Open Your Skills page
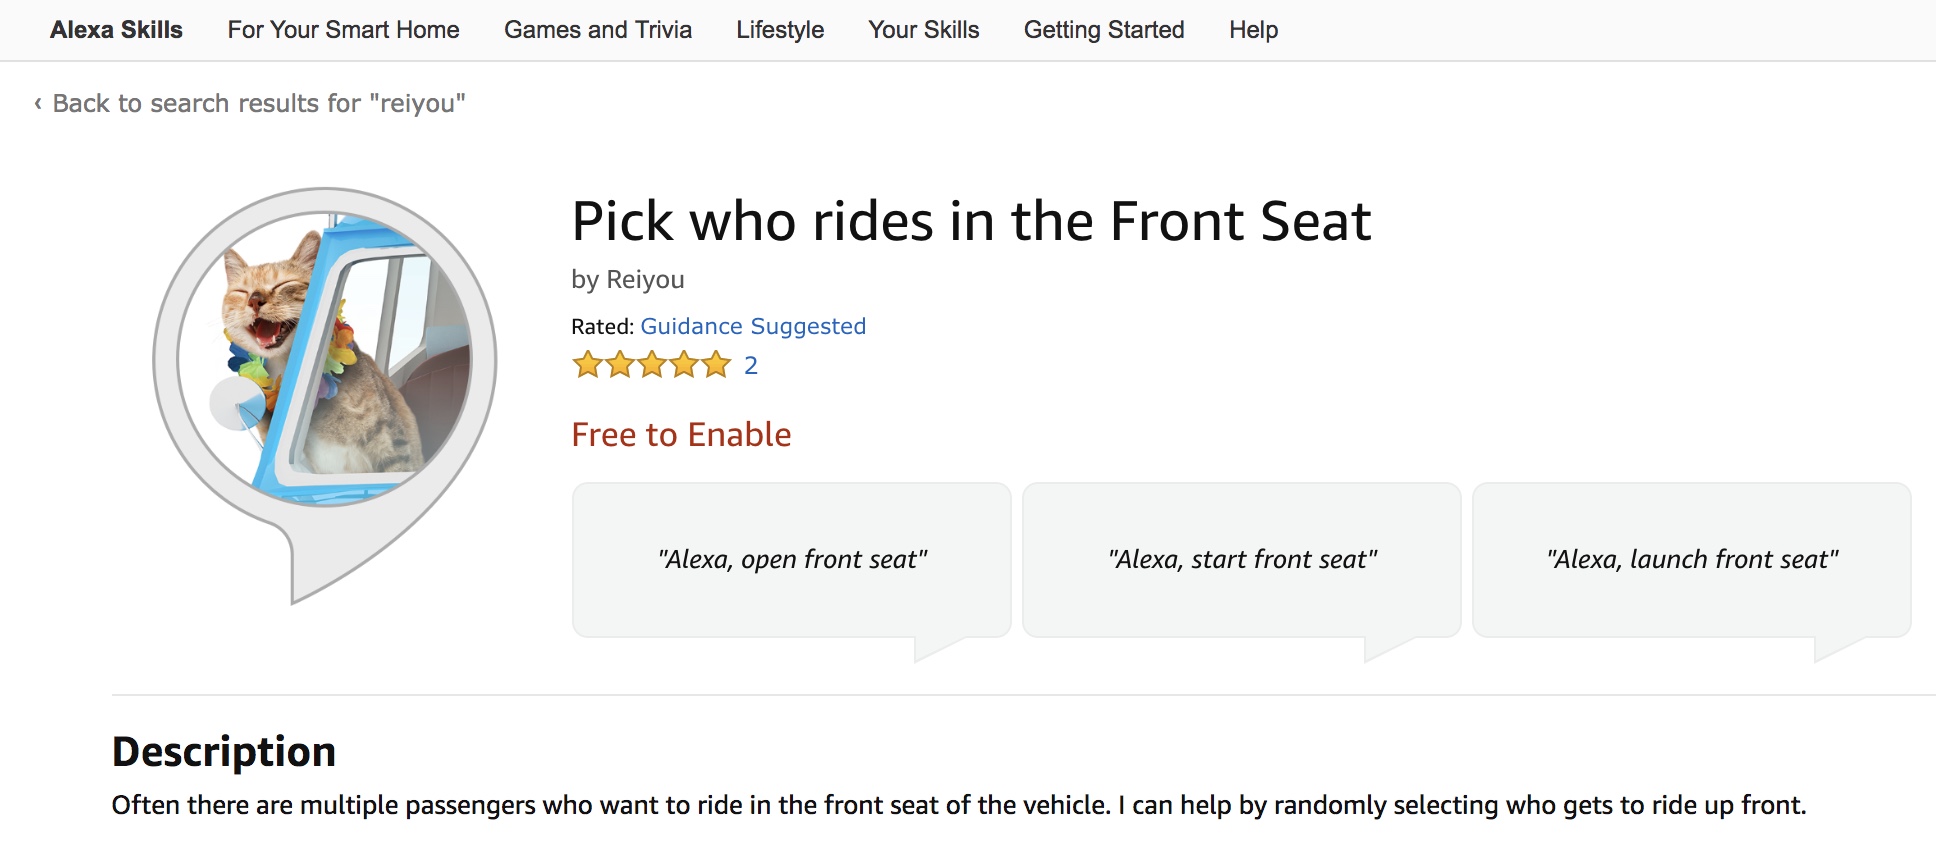The width and height of the screenshot is (1936, 842). [x=923, y=30]
